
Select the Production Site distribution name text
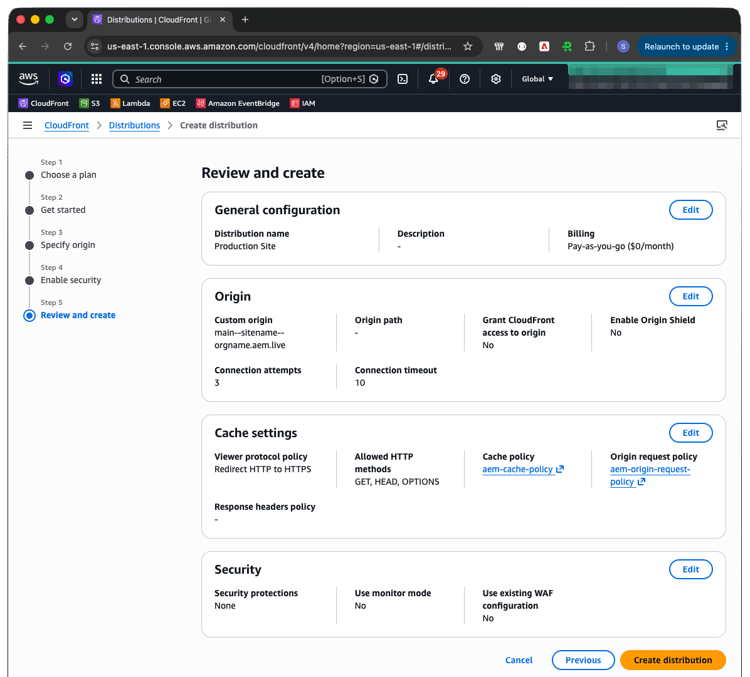pyautogui.click(x=245, y=246)
